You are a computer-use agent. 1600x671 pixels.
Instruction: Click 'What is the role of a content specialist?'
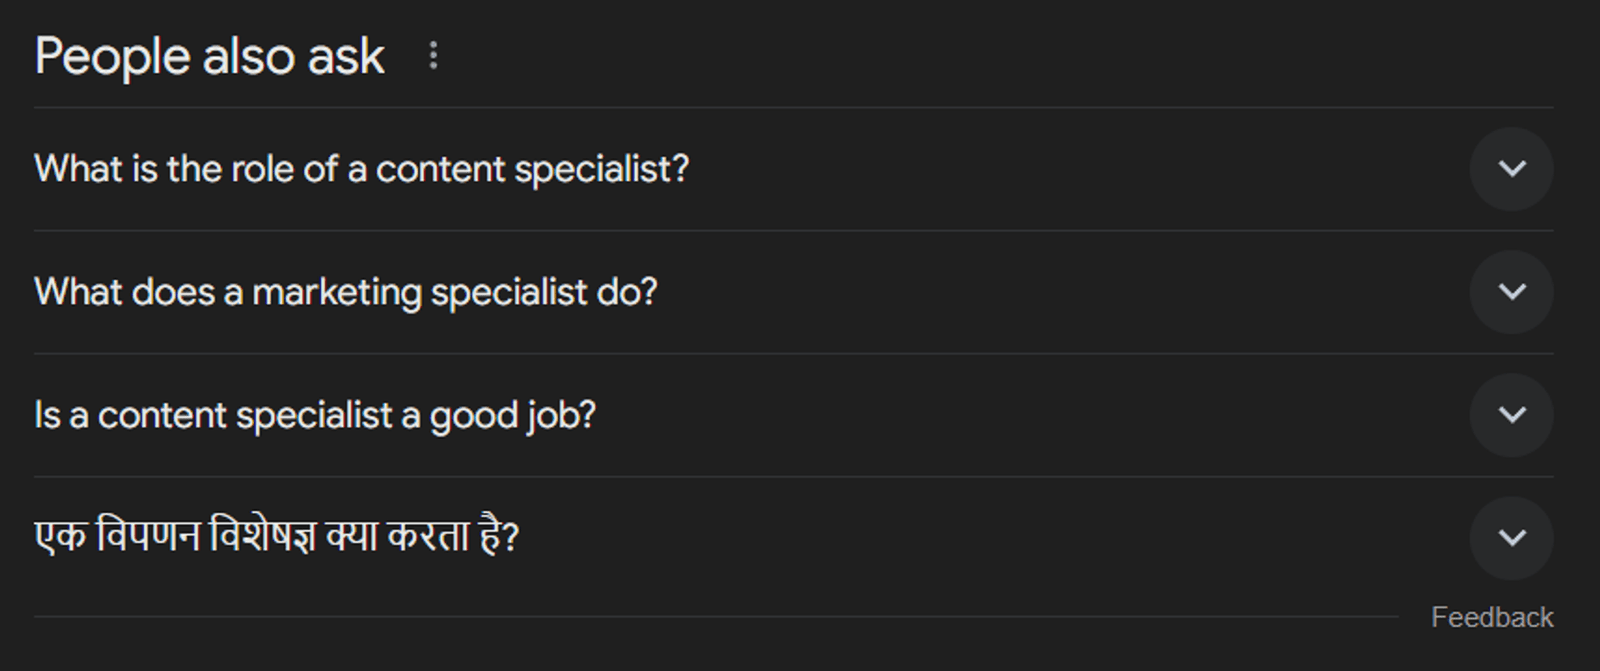tap(362, 169)
